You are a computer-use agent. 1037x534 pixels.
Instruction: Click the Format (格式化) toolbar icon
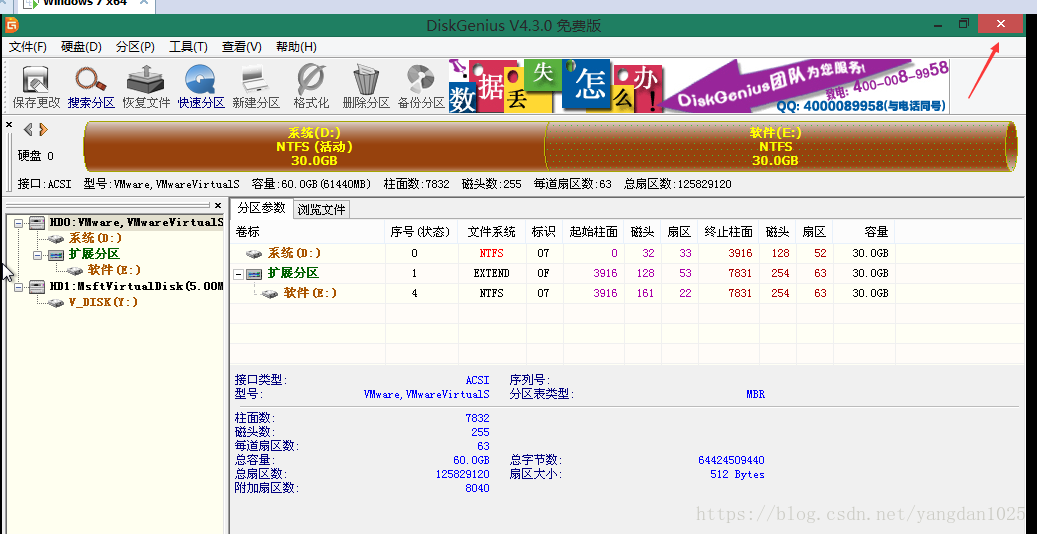click(311, 87)
